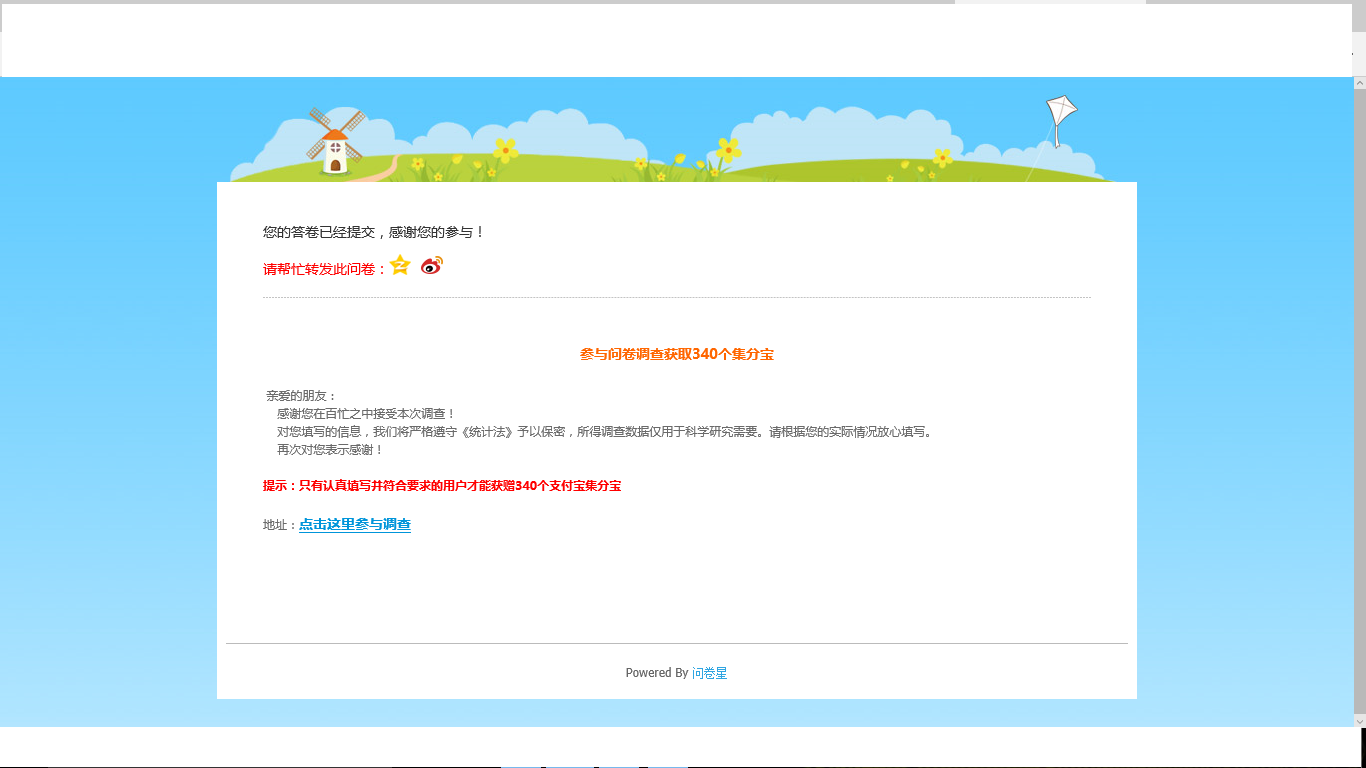The image size is (1366, 768).
Task: Click the text 您的答卷已经提交，感谢您的参与！
Action: [x=374, y=232]
